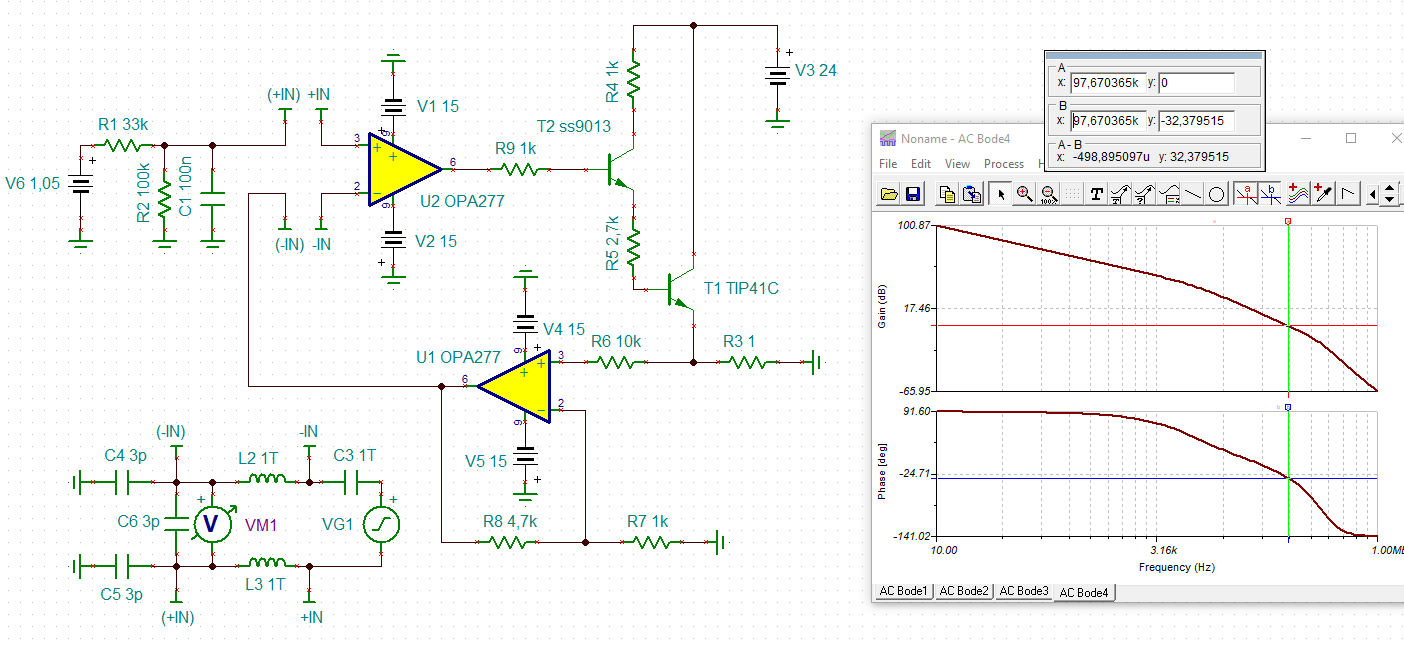Select the VG1 voltage generator symbol
The width and height of the screenshot is (1404, 646).
(381, 524)
